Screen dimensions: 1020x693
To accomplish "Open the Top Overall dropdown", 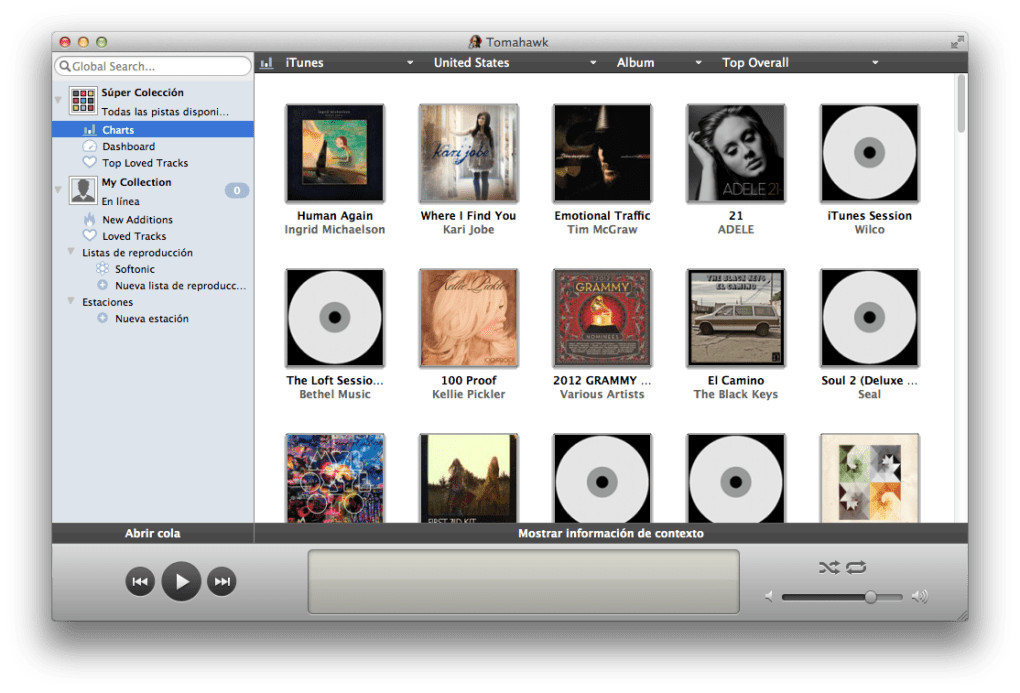I will coord(800,62).
